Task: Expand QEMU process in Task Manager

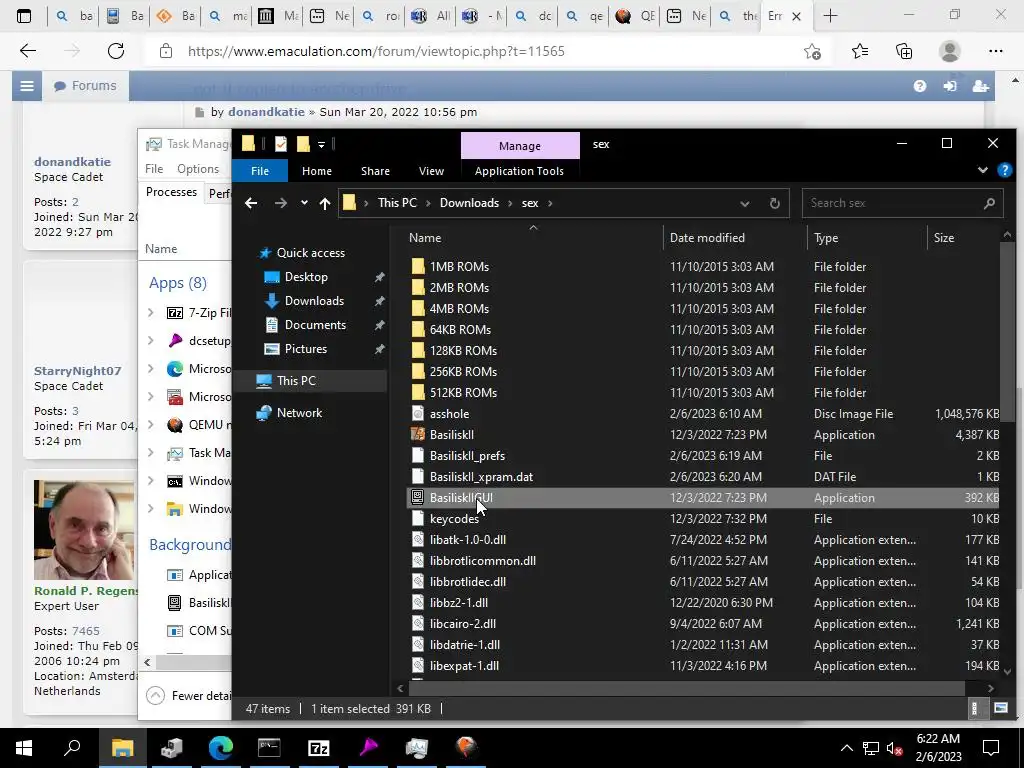Action: (151, 424)
